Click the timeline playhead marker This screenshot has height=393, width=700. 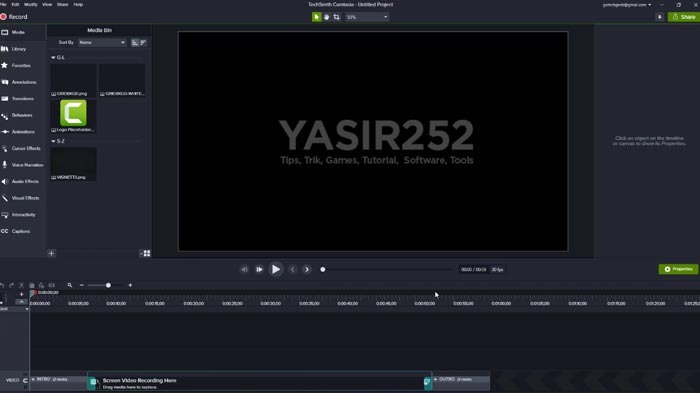click(33, 293)
